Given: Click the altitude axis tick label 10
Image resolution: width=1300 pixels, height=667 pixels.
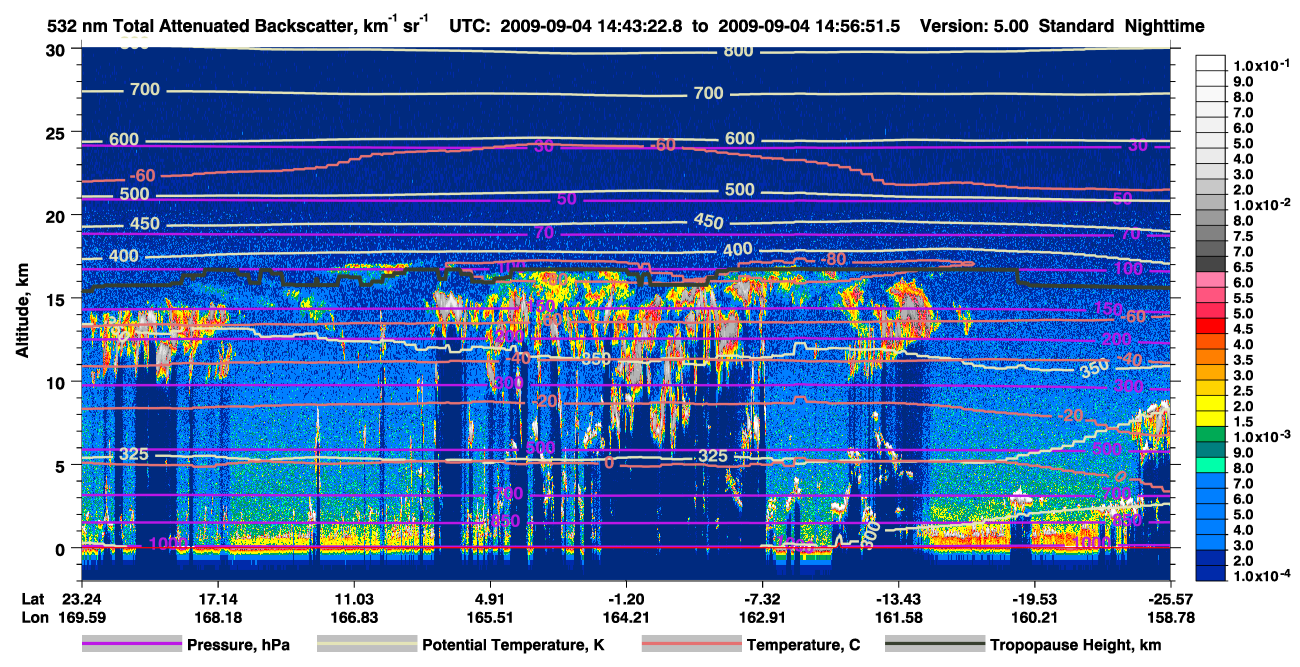Looking at the screenshot, I should (x=58, y=382).
